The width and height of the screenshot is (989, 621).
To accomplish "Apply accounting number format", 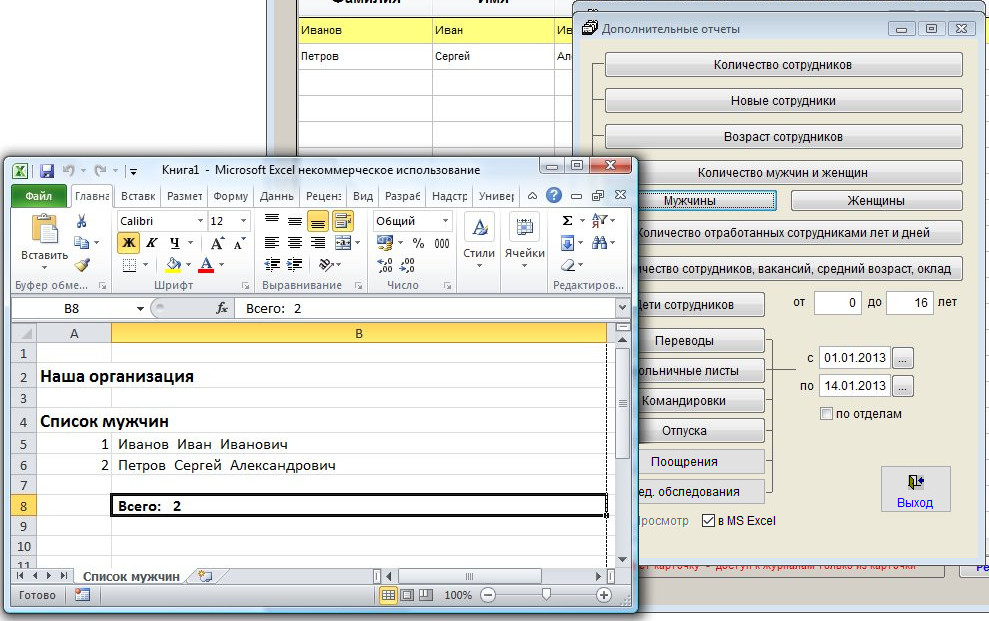I will coord(384,243).
